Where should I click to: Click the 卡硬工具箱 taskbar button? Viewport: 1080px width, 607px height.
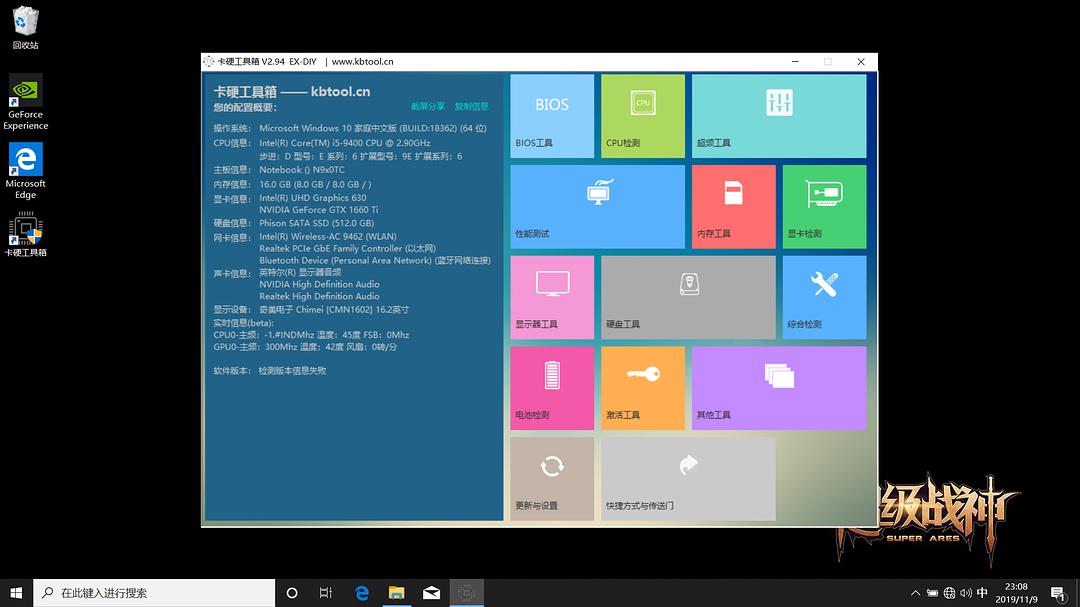click(x=467, y=593)
